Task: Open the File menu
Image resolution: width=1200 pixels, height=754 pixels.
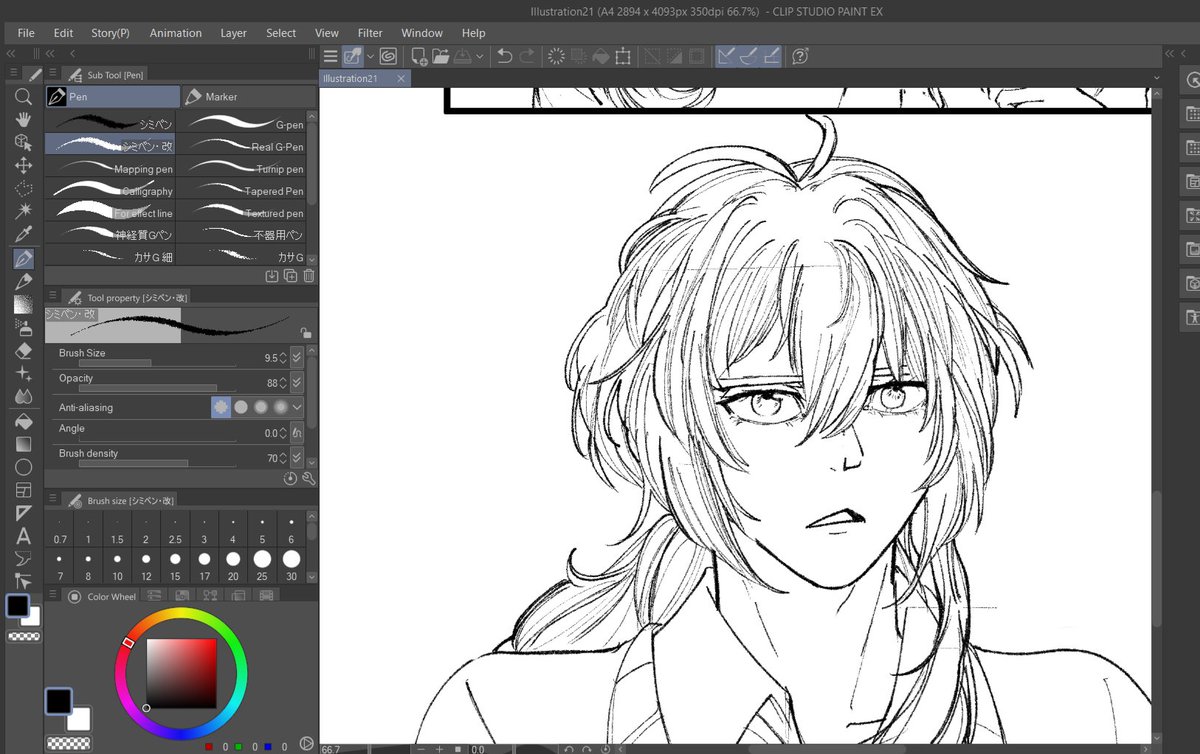Action: click(26, 33)
